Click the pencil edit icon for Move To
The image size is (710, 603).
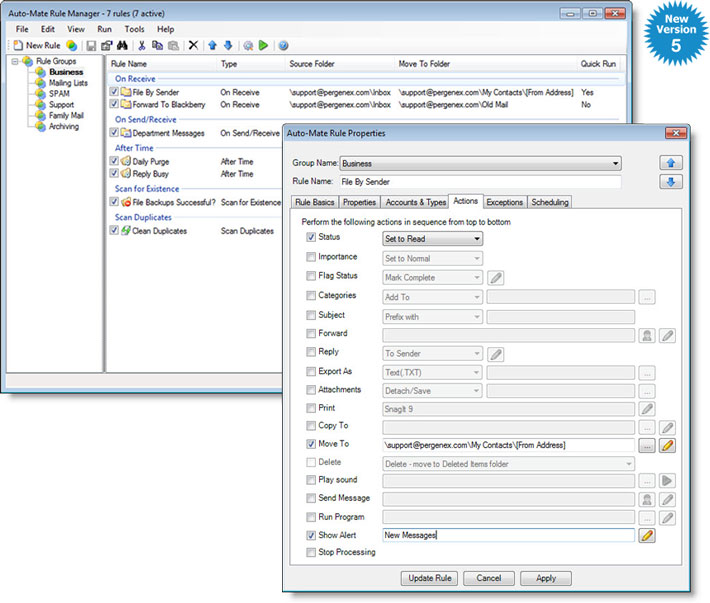pyautogui.click(x=667, y=445)
